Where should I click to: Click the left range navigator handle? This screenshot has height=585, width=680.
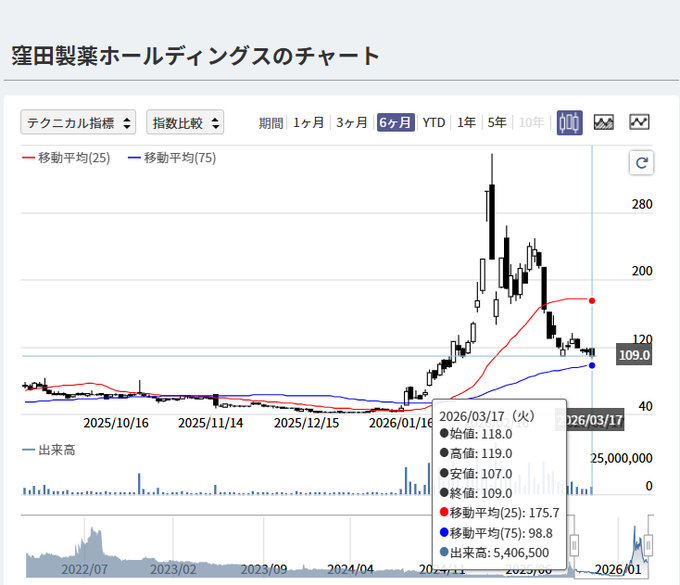click(x=574, y=545)
